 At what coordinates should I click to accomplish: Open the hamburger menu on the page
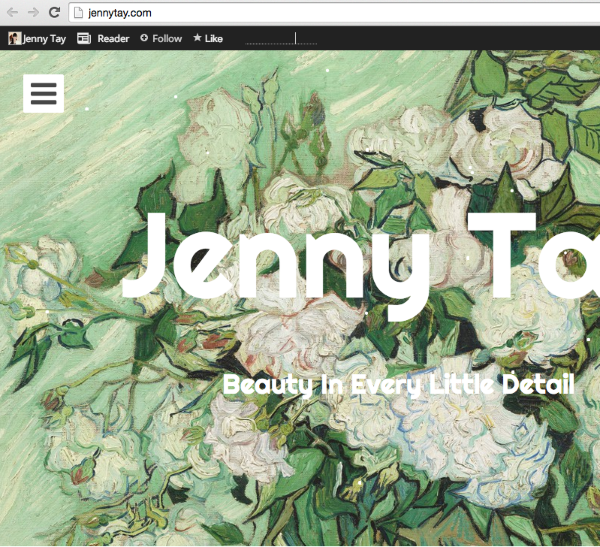(43, 94)
